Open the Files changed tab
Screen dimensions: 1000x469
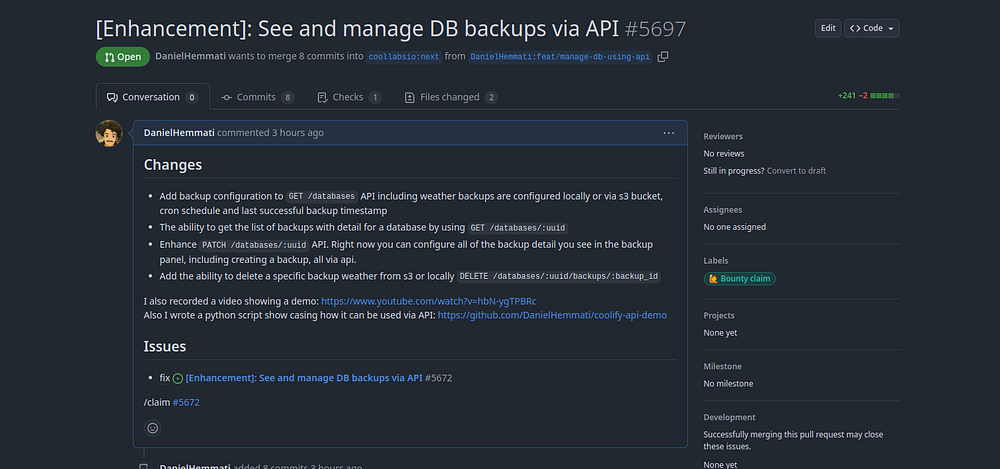click(x=450, y=97)
